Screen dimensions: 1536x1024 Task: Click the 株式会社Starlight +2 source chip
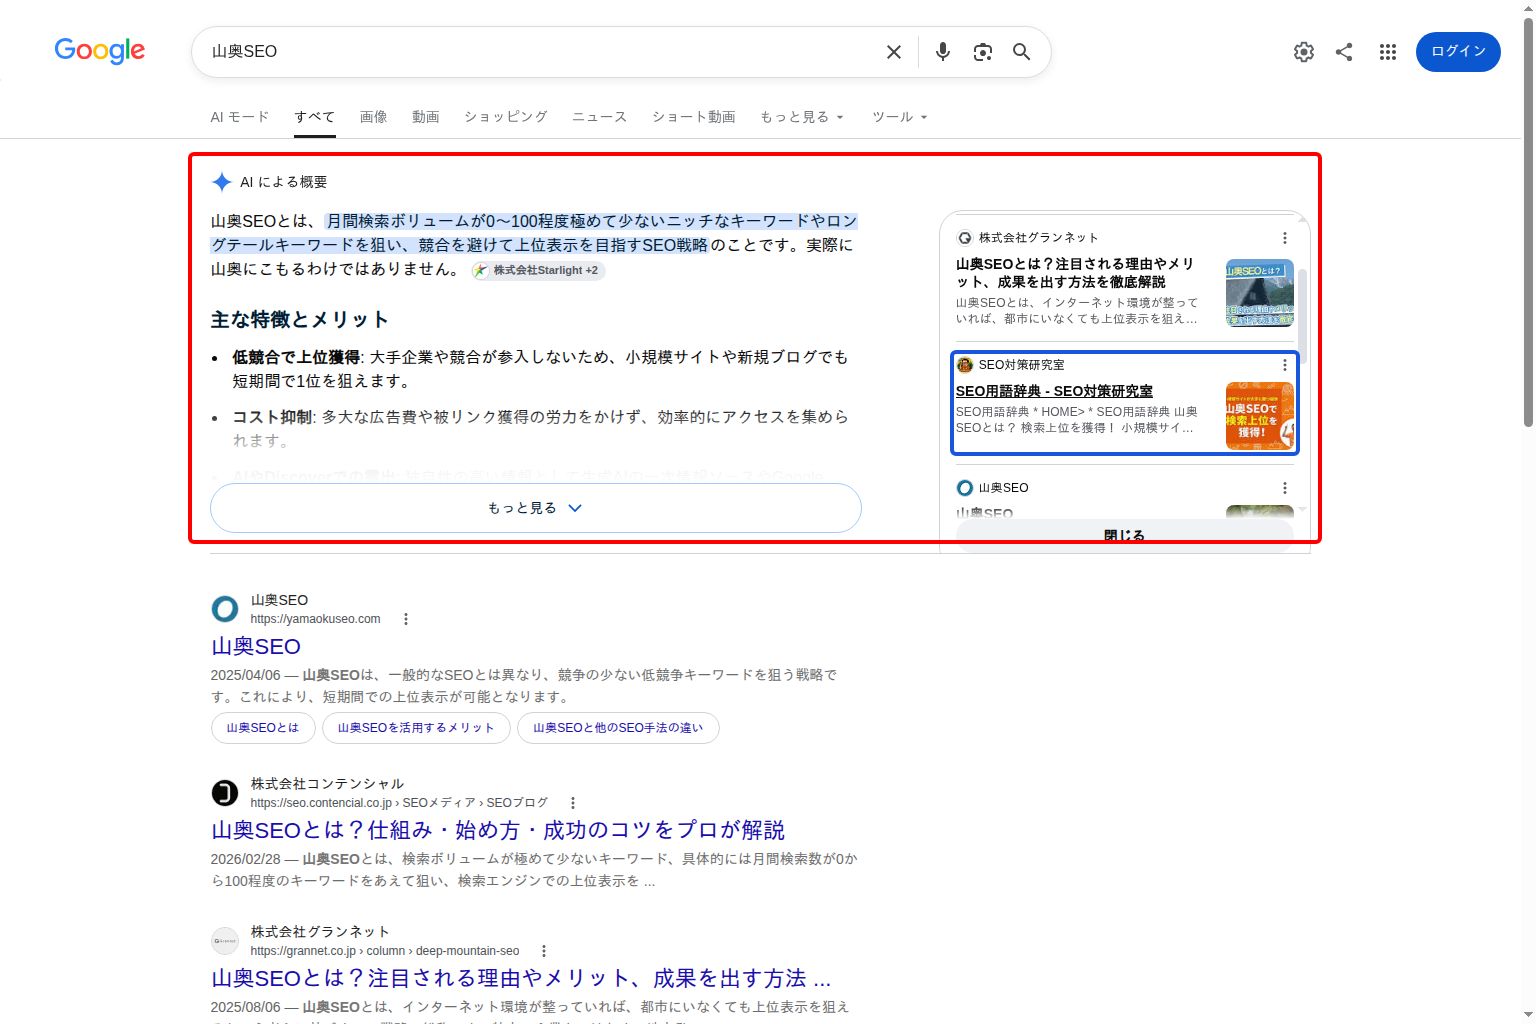[x=538, y=270]
